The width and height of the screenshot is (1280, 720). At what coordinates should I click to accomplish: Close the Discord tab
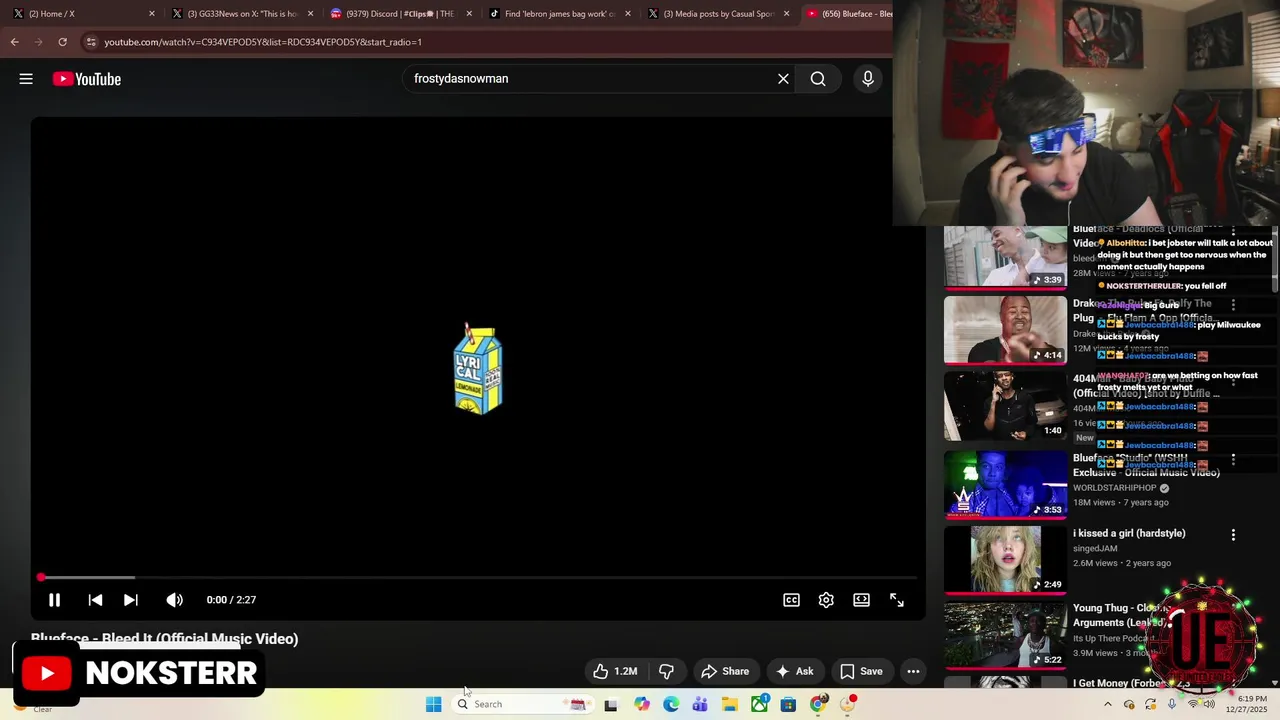point(469,14)
